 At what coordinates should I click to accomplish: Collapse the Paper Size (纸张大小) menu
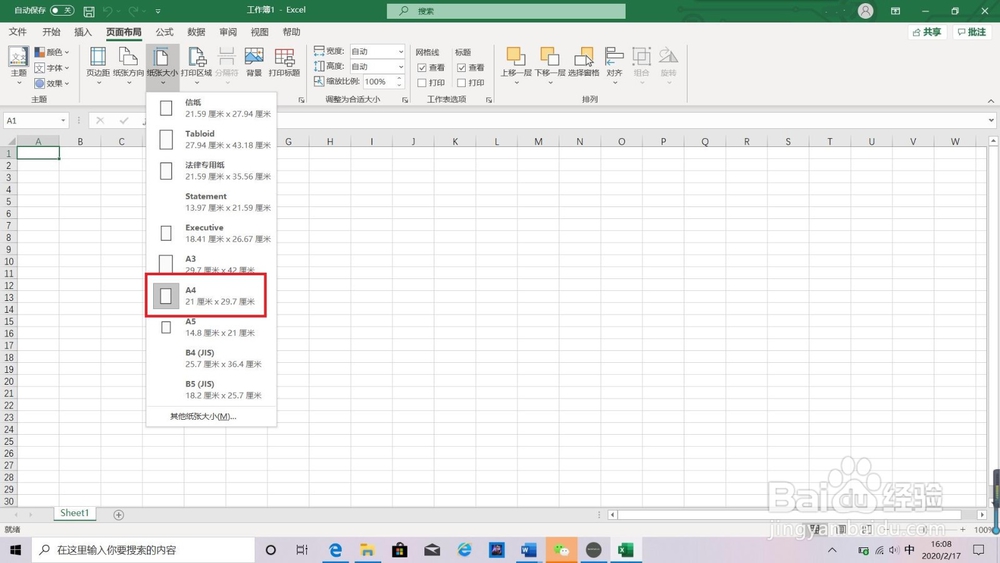point(162,66)
